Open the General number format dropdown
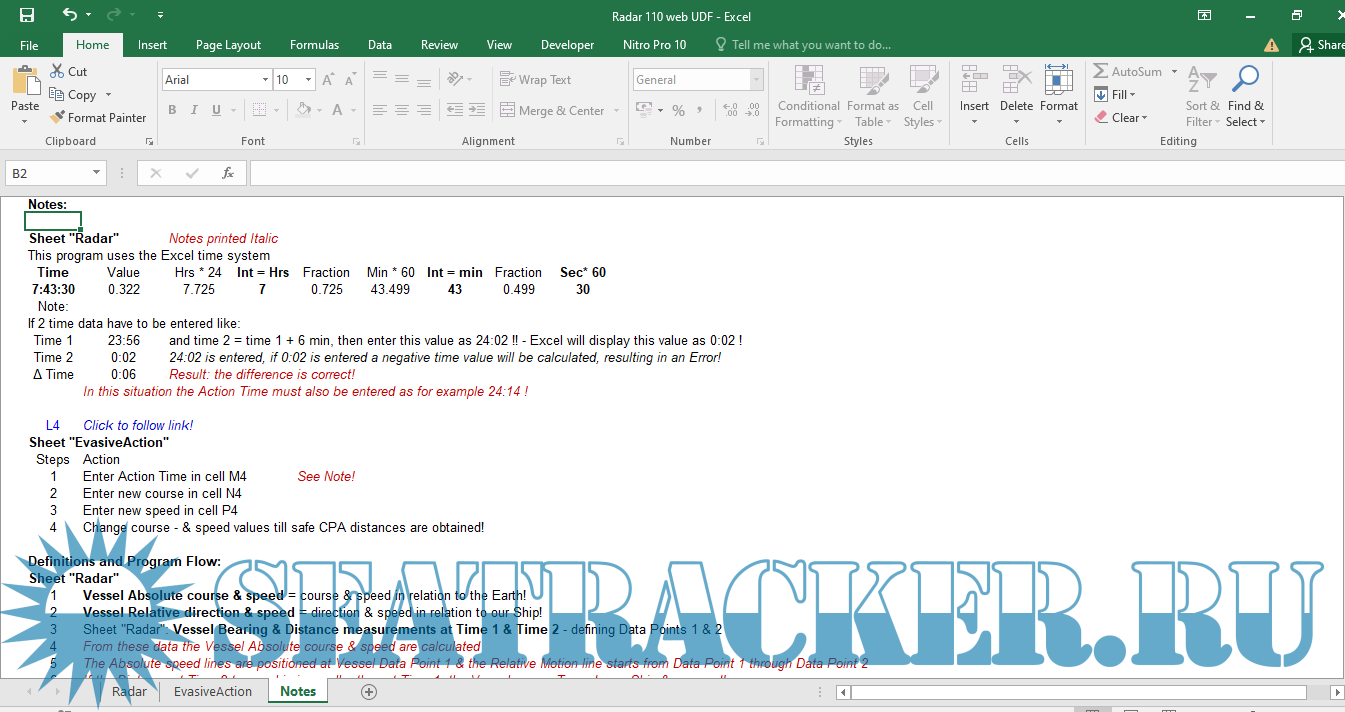The image size is (1345, 712). pos(756,80)
